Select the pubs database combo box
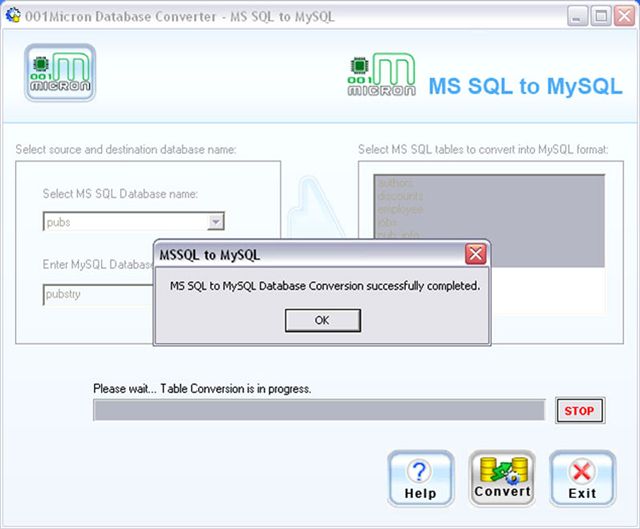 [133, 222]
